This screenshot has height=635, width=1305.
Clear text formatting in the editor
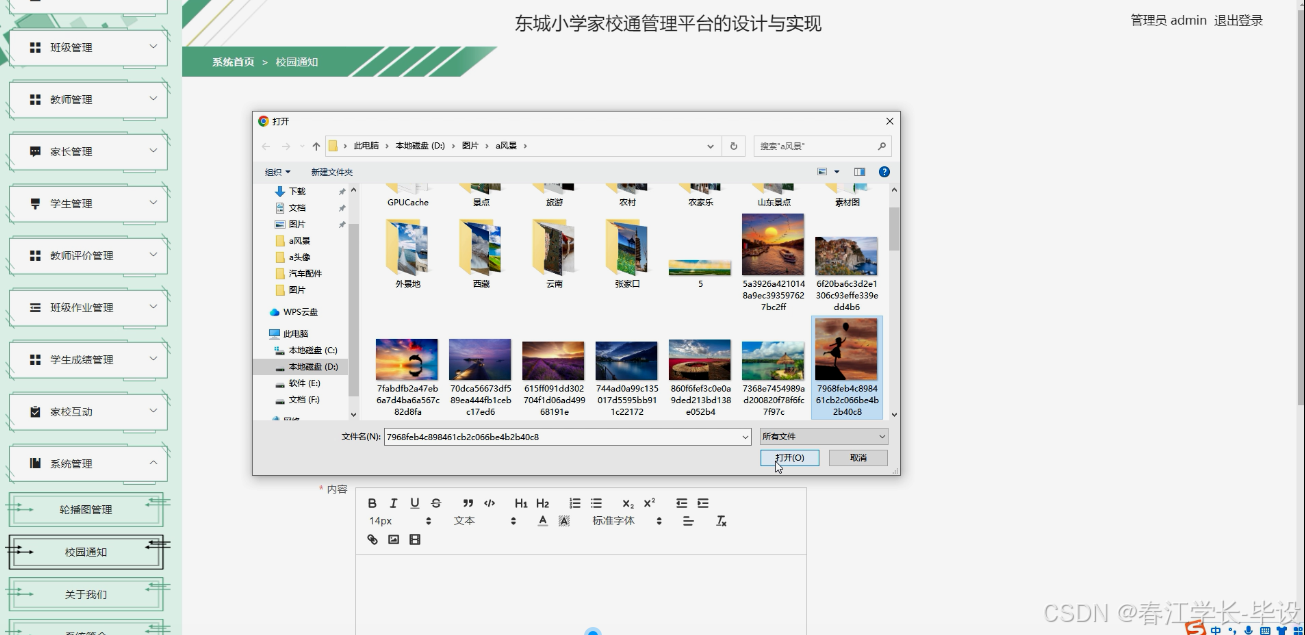(x=721, y=521)
